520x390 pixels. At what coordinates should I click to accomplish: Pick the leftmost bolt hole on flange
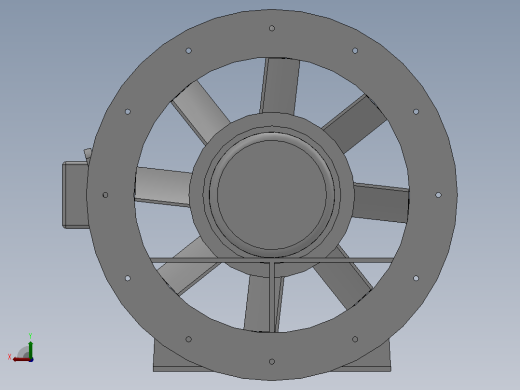tap(105, 195)
